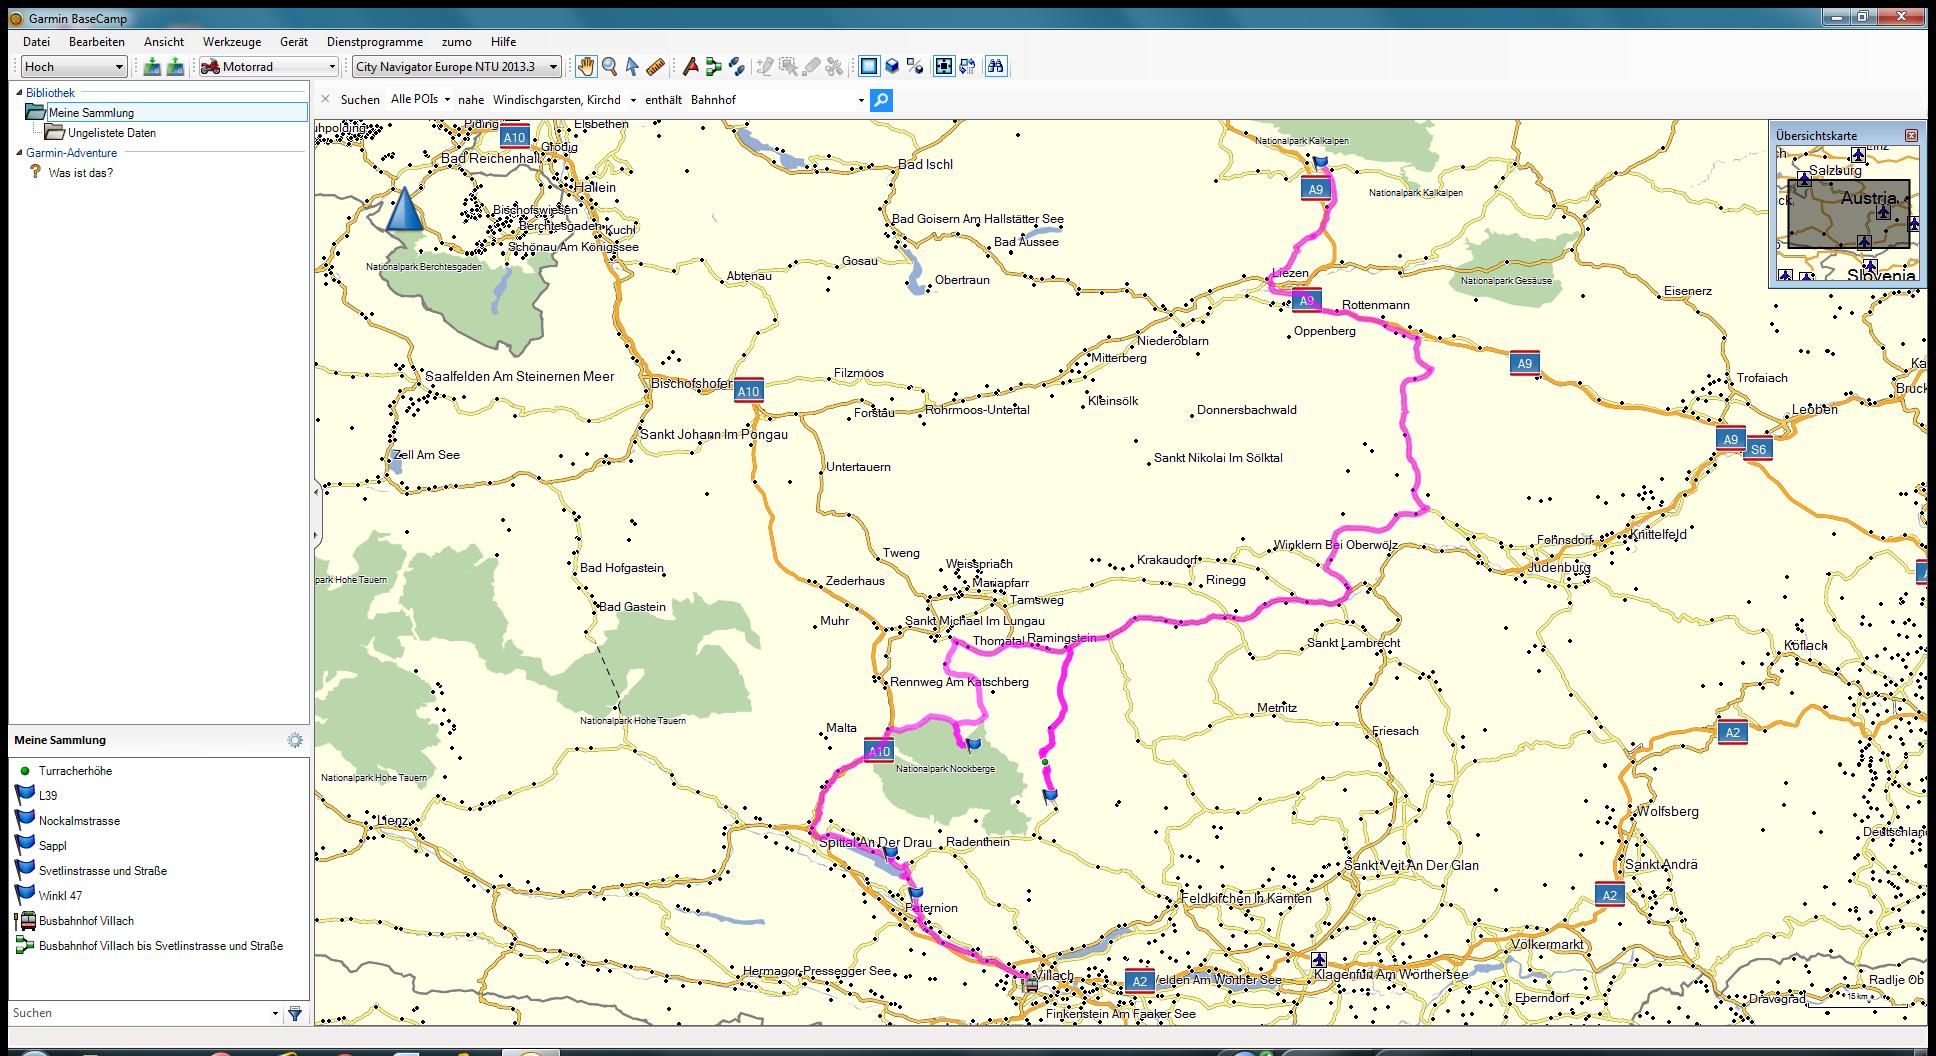Select the hand pan tool
Screen dimensions: 1936x1056
point(585,67)
